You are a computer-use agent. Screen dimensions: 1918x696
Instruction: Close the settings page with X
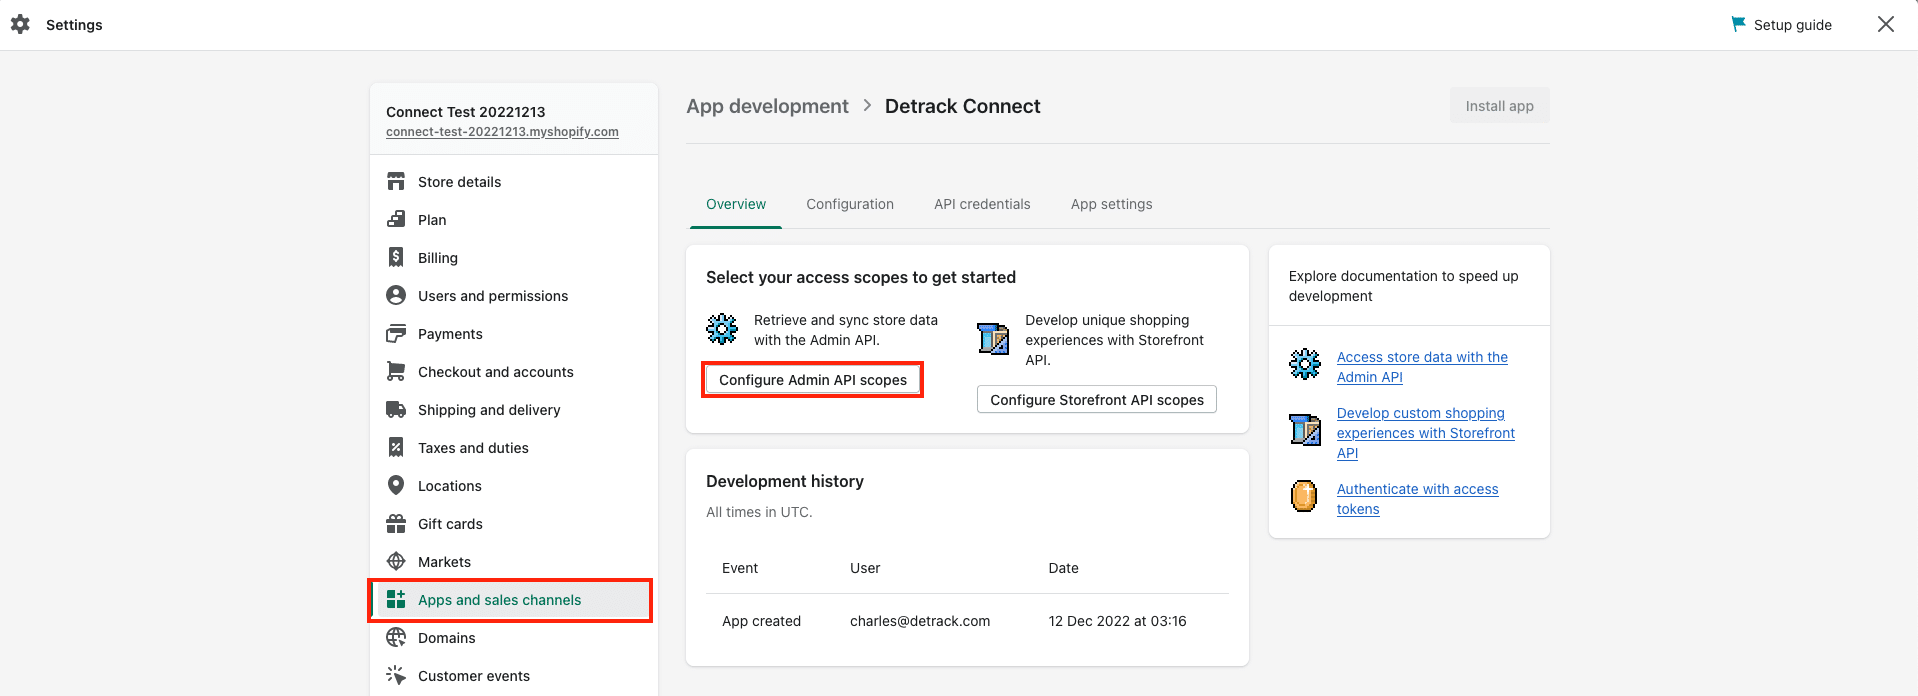(x=1886, y=24)
